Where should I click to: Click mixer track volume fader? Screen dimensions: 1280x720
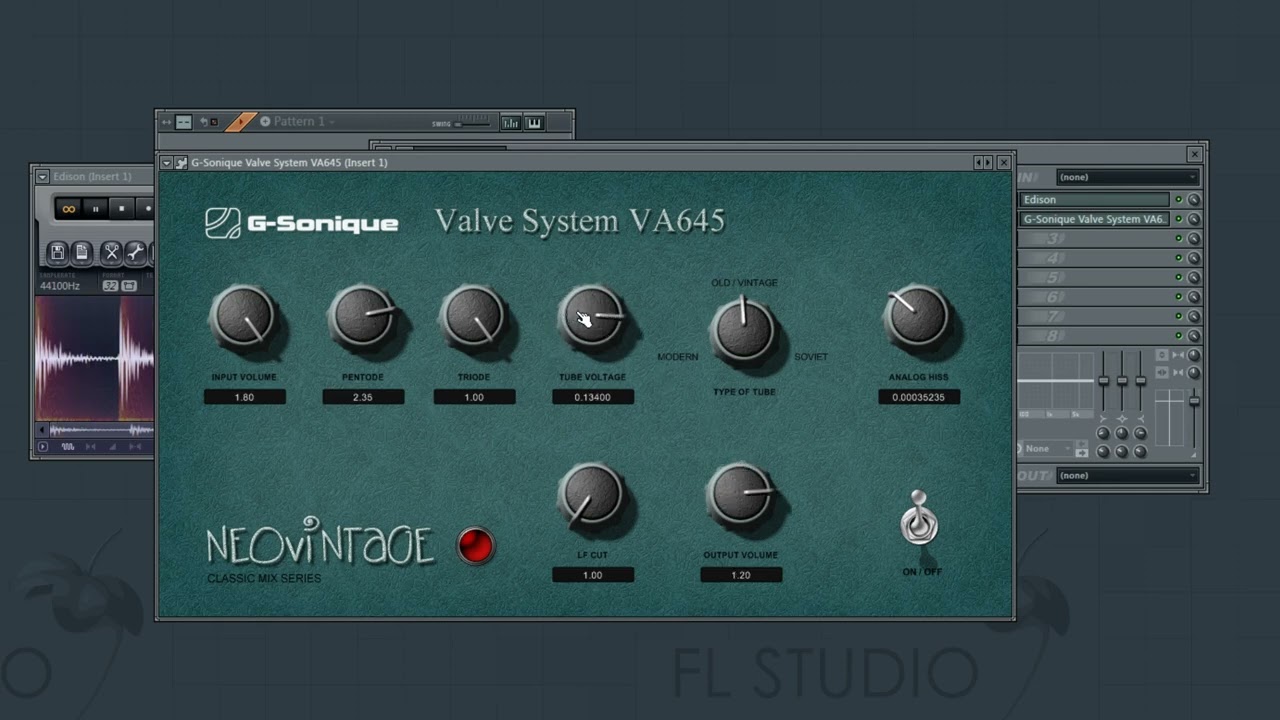(x=1193, y=402)
